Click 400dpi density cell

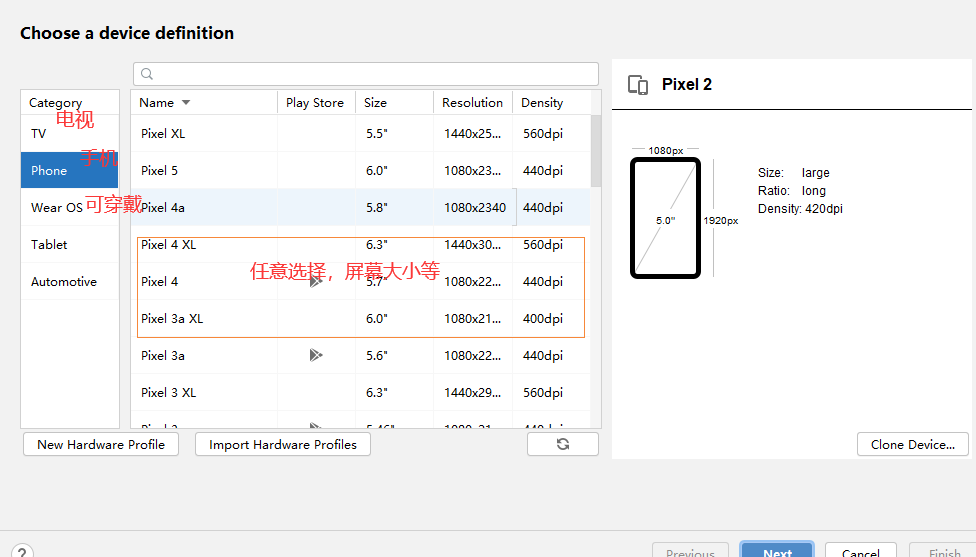tap(543, 319)
